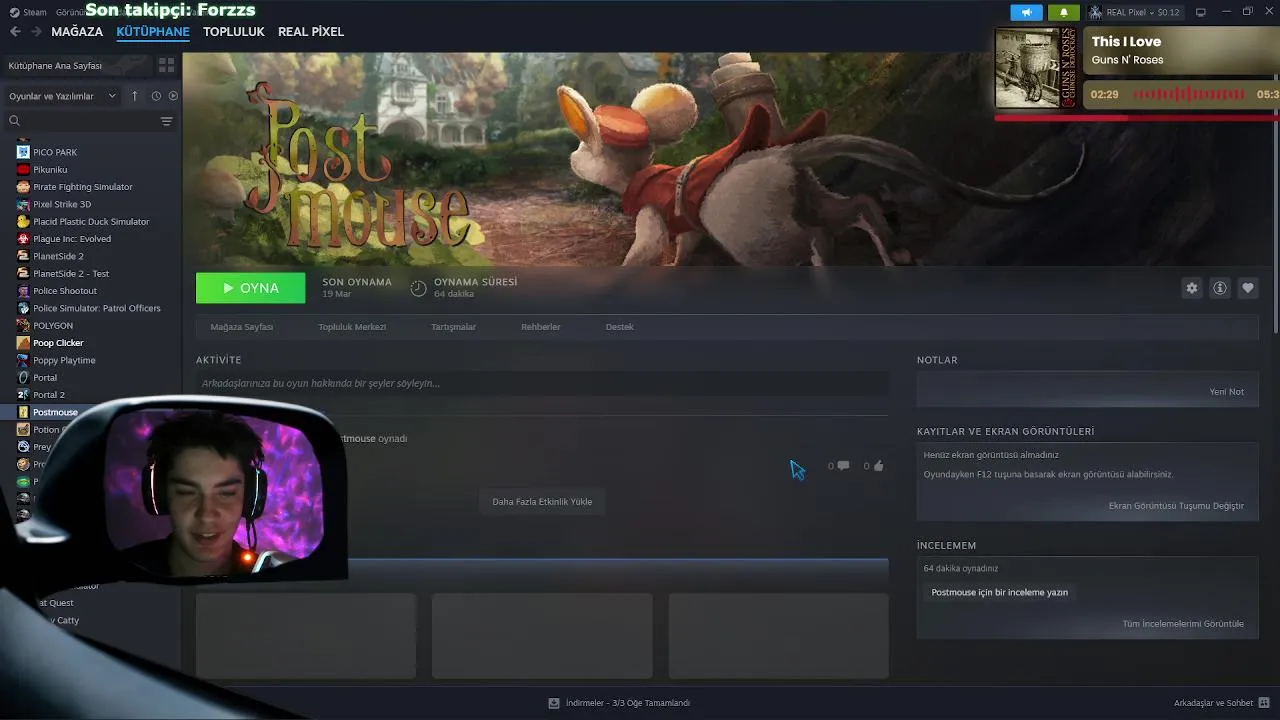Thumbs up the Postmouse activity post

click(x=878, y=466)
